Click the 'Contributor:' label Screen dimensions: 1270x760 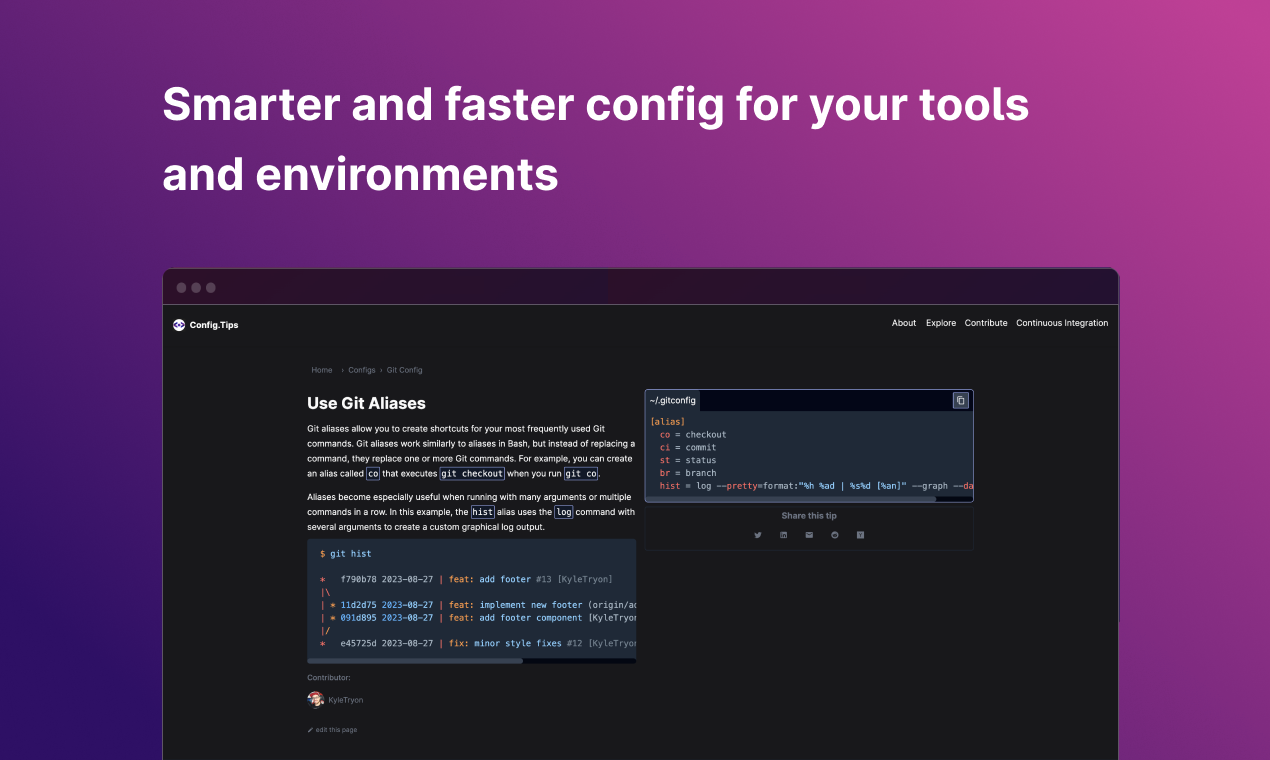tap(329, 678)
